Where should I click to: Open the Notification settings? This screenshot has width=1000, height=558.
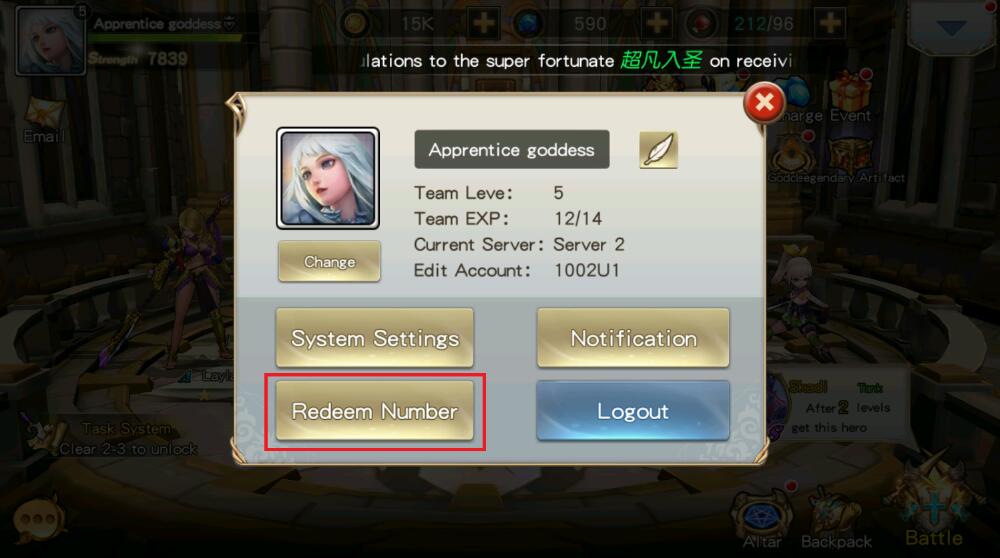click(633, 338)
